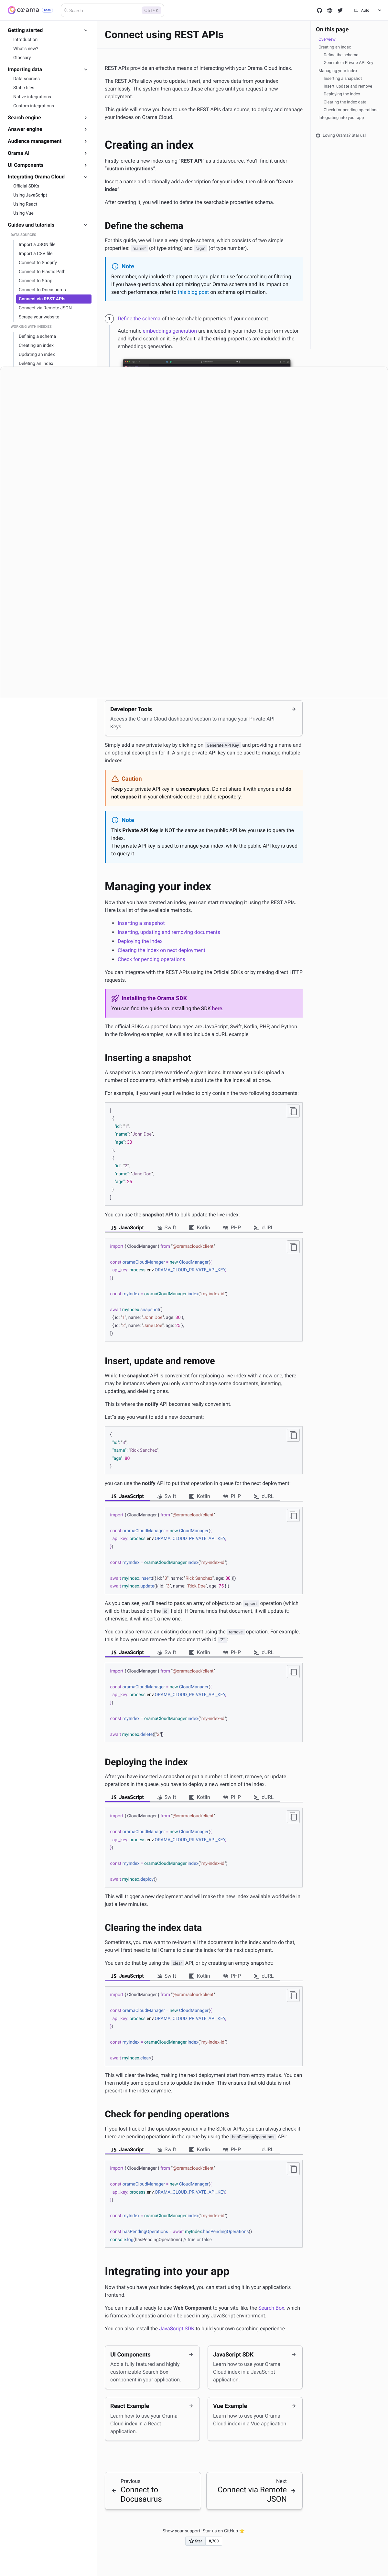This screenshot has height=2576, width=388.
Task: Open Connect via Remote JSON next page
Action: tap(254, 2490)
